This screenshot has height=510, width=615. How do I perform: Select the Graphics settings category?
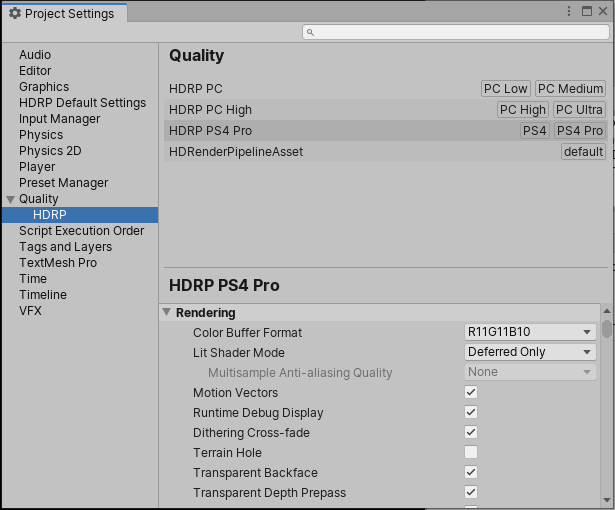click(x=44, y=87)
